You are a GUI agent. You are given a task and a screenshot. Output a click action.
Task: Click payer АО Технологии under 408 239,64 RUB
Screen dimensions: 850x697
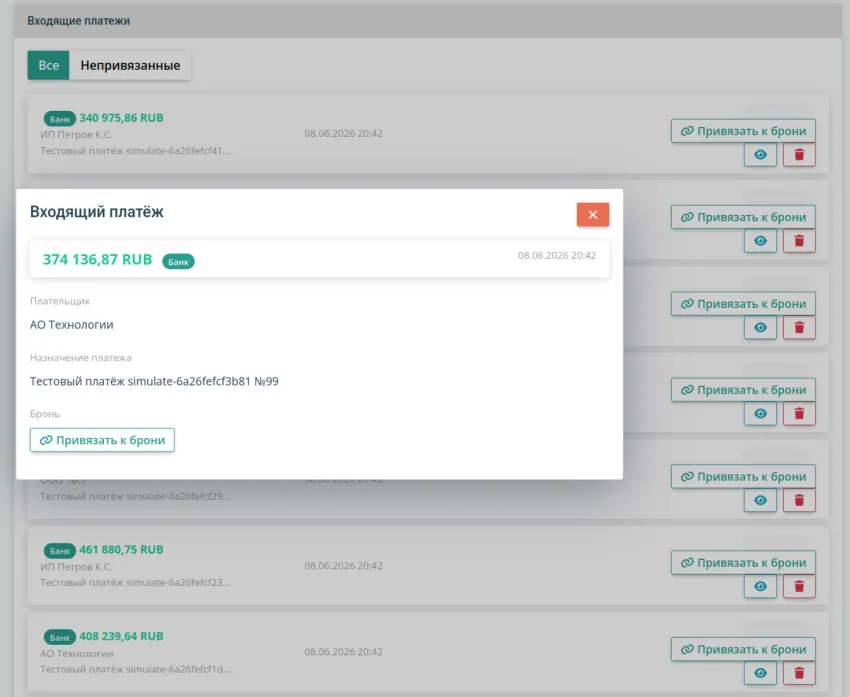pos(76,654)
